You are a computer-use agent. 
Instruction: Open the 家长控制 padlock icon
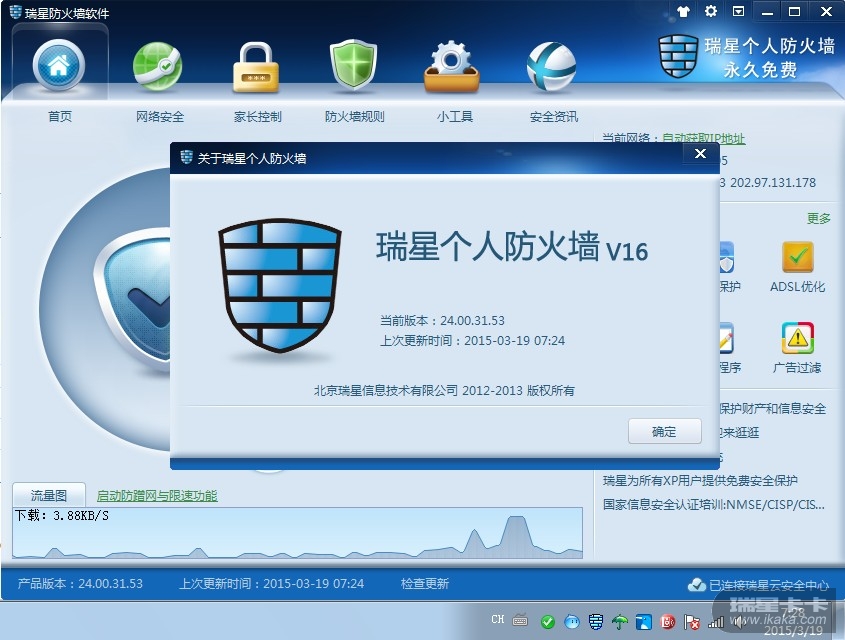256,67
